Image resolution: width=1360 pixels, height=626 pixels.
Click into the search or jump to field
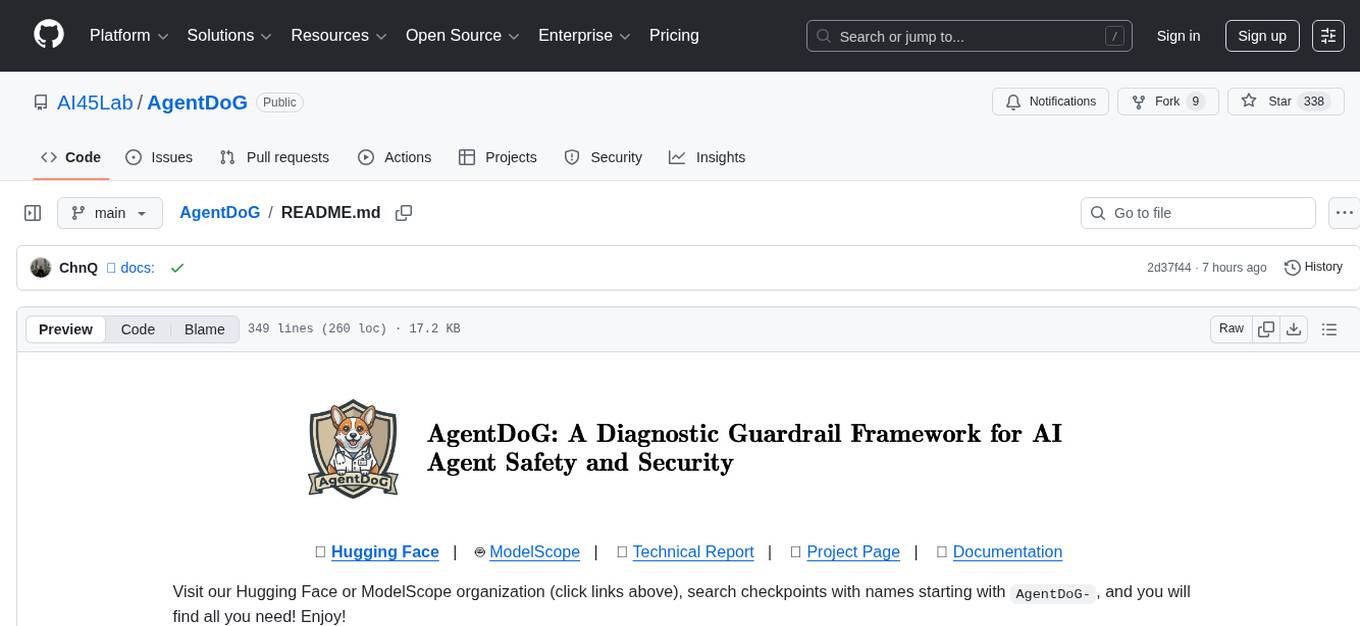(x=950, y=35)
